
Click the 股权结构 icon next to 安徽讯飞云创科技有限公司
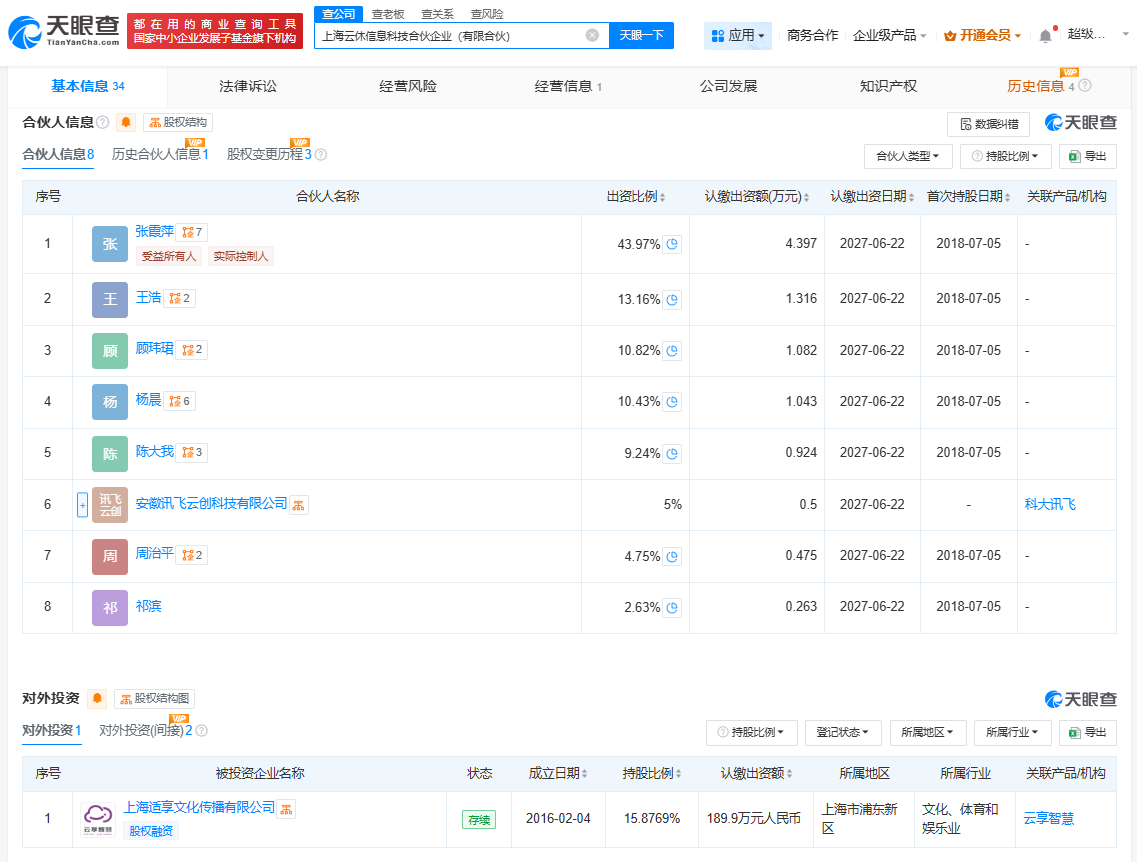pyautogui.click(x=300, y=504)
